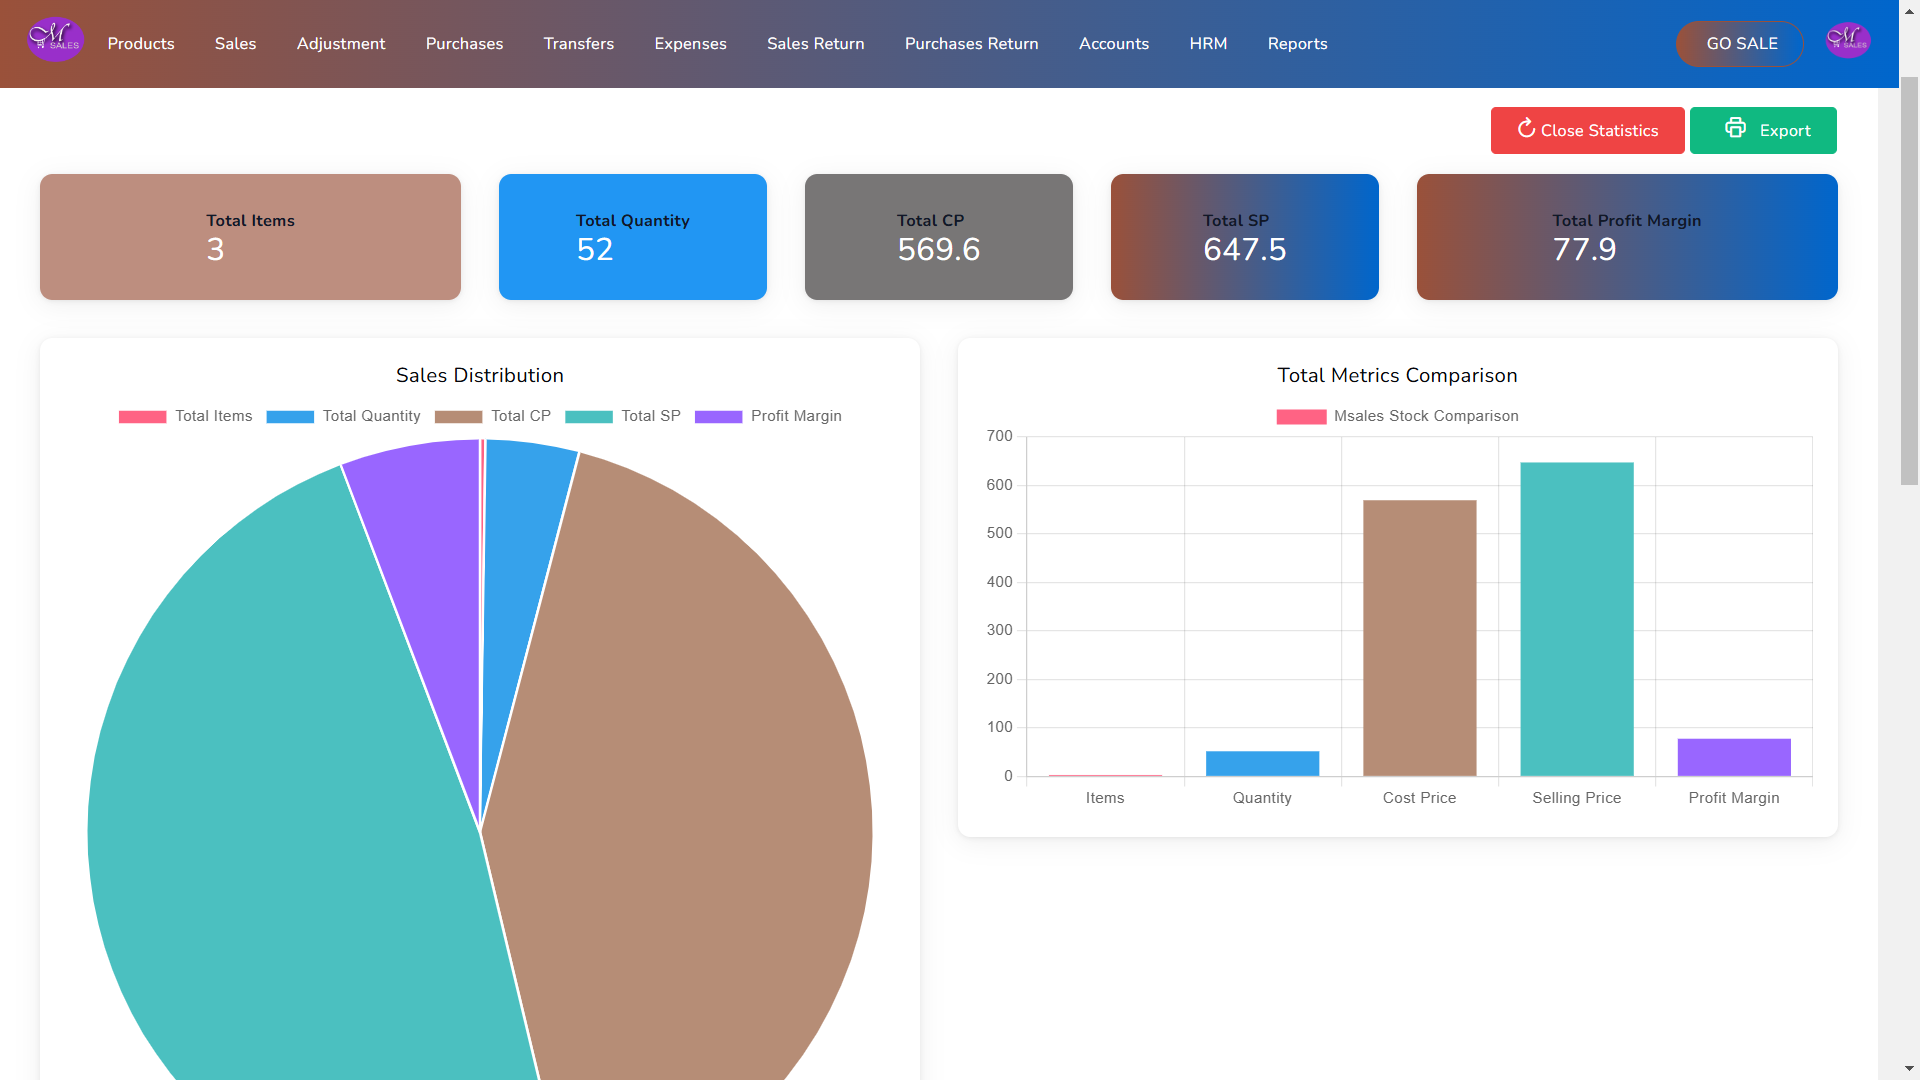This screenshot has width=1920, height=1080.
Task: Click the Sales Return menu icon
Action: (x=815, y=44)
